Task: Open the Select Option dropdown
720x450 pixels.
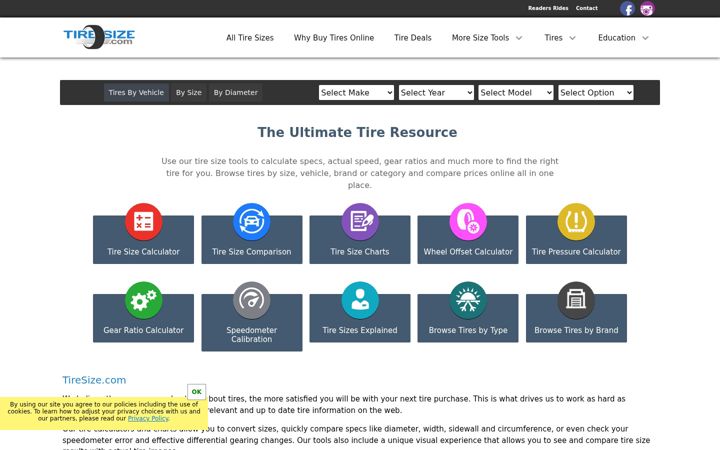Action: [596, 93]
